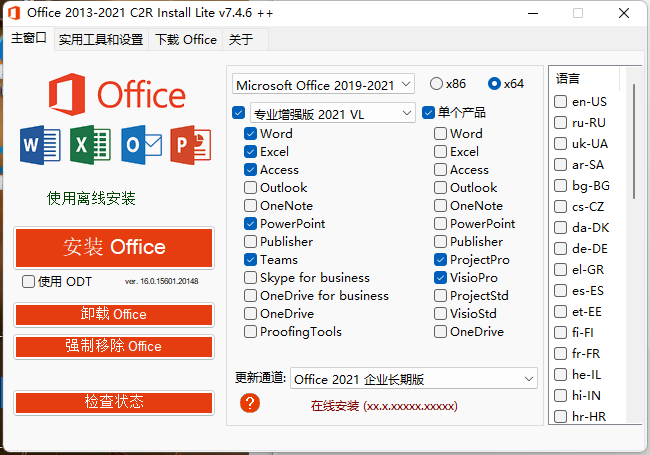Click the Outlook icon in the logo
This screenshot has height=455, width=650.
point(141,146)
